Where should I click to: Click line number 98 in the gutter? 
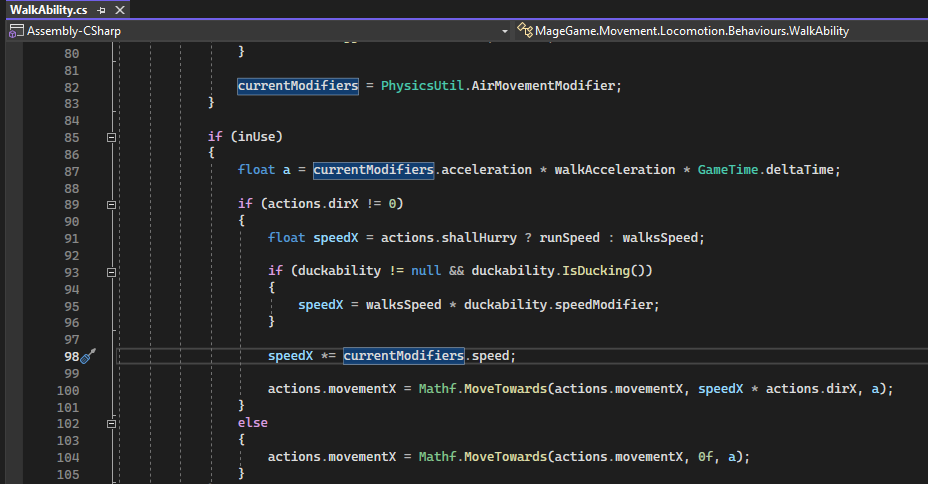pyautogui.click(x=71, y=356)
